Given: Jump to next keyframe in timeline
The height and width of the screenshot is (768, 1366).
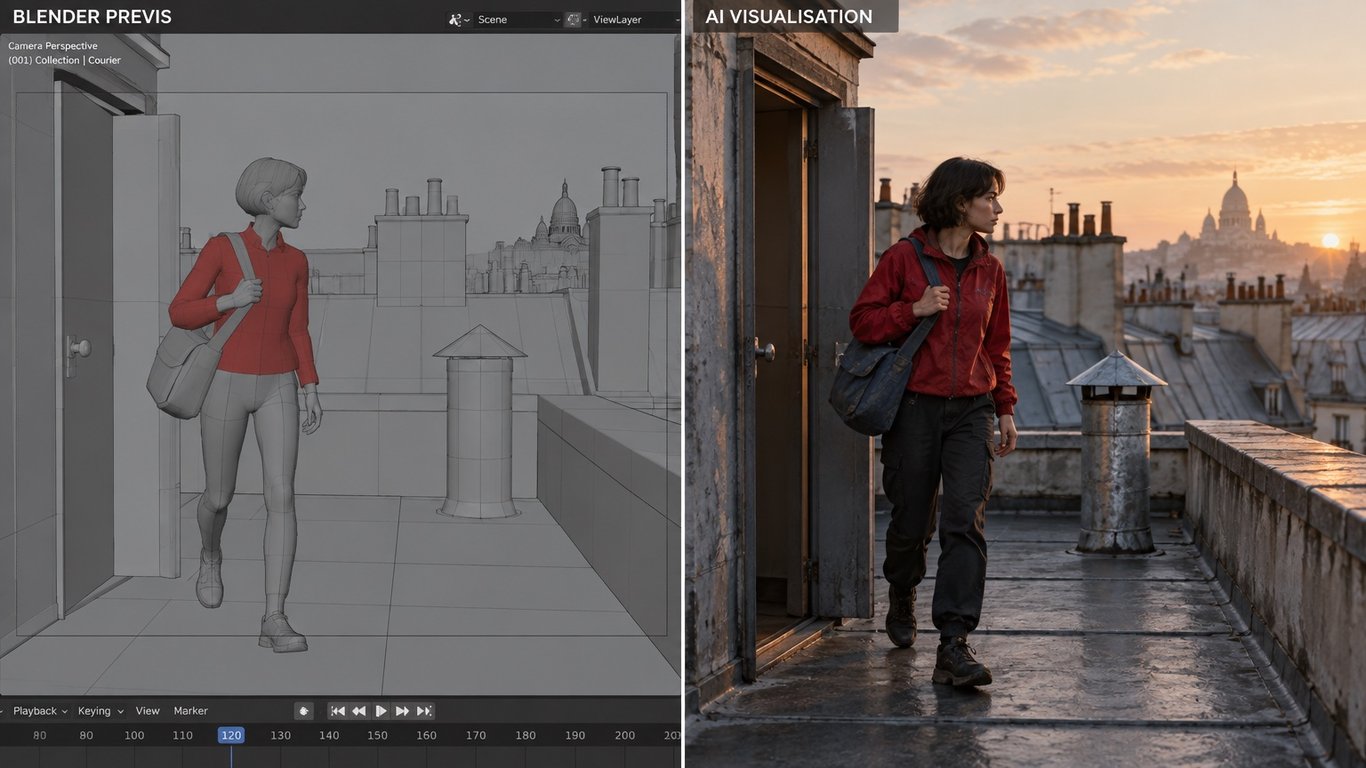Looking at the screenshot, I should click(x=402, y=711).
